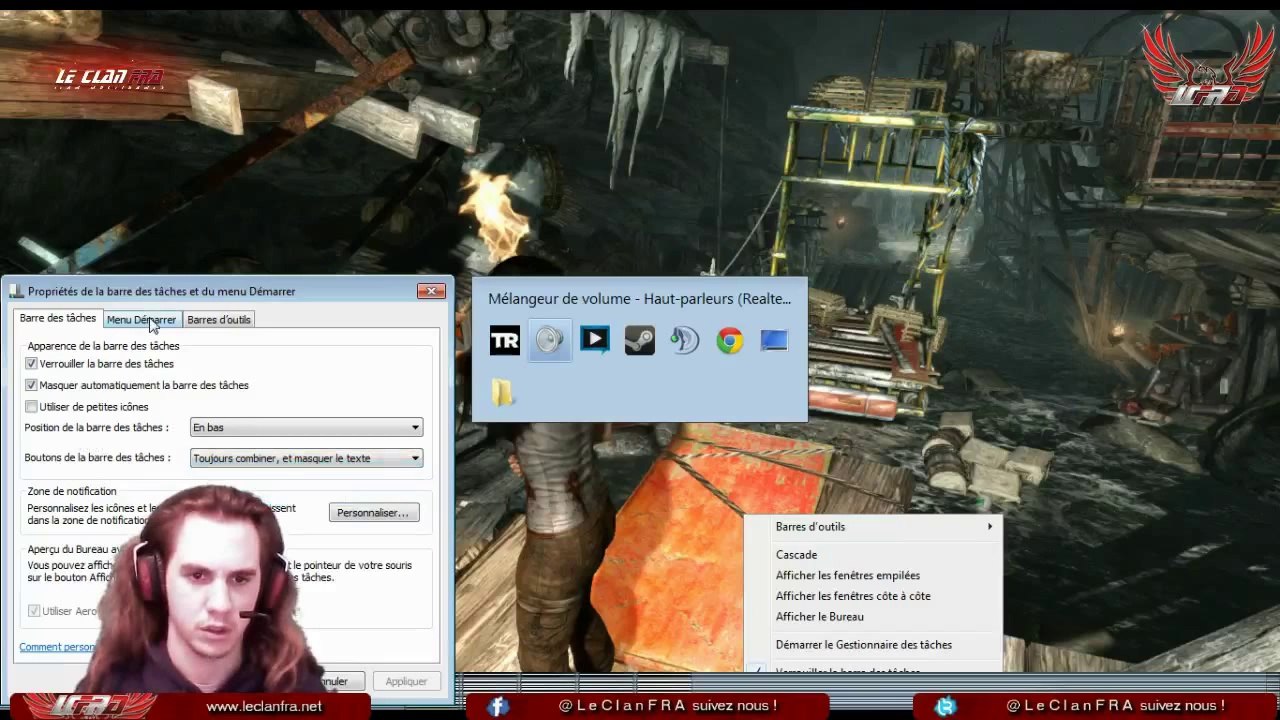Viewport: 1280px width, 720px height.
Task: Open Barres d'outils context menu entry
Action: 872,527
